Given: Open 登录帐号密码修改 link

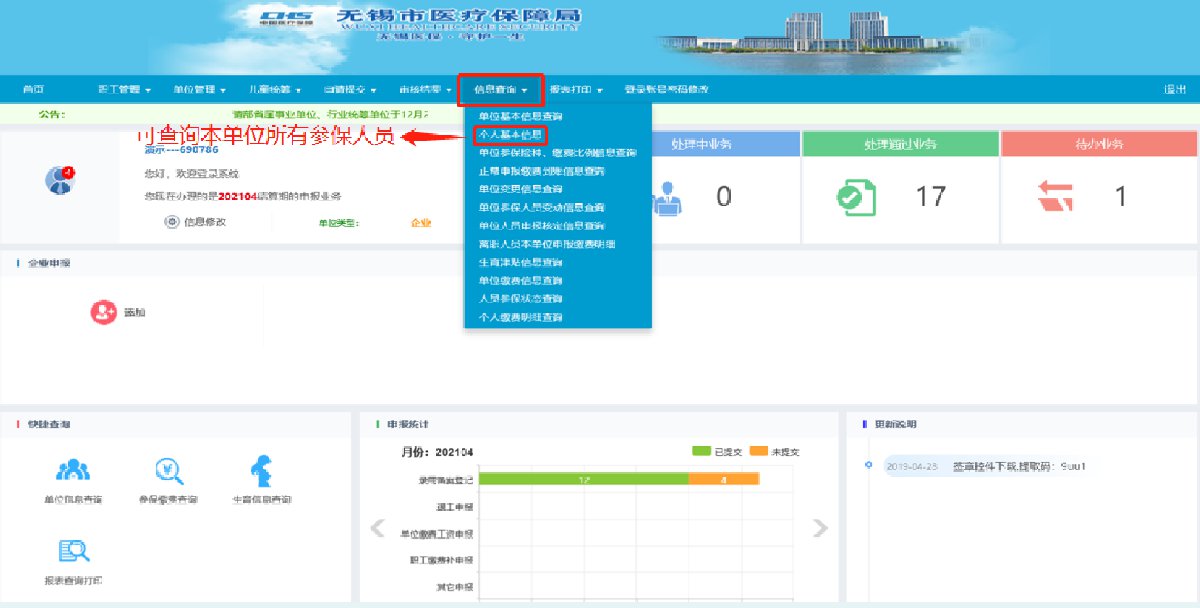Looking at the screenshot, I should click(x=666, y=90).
